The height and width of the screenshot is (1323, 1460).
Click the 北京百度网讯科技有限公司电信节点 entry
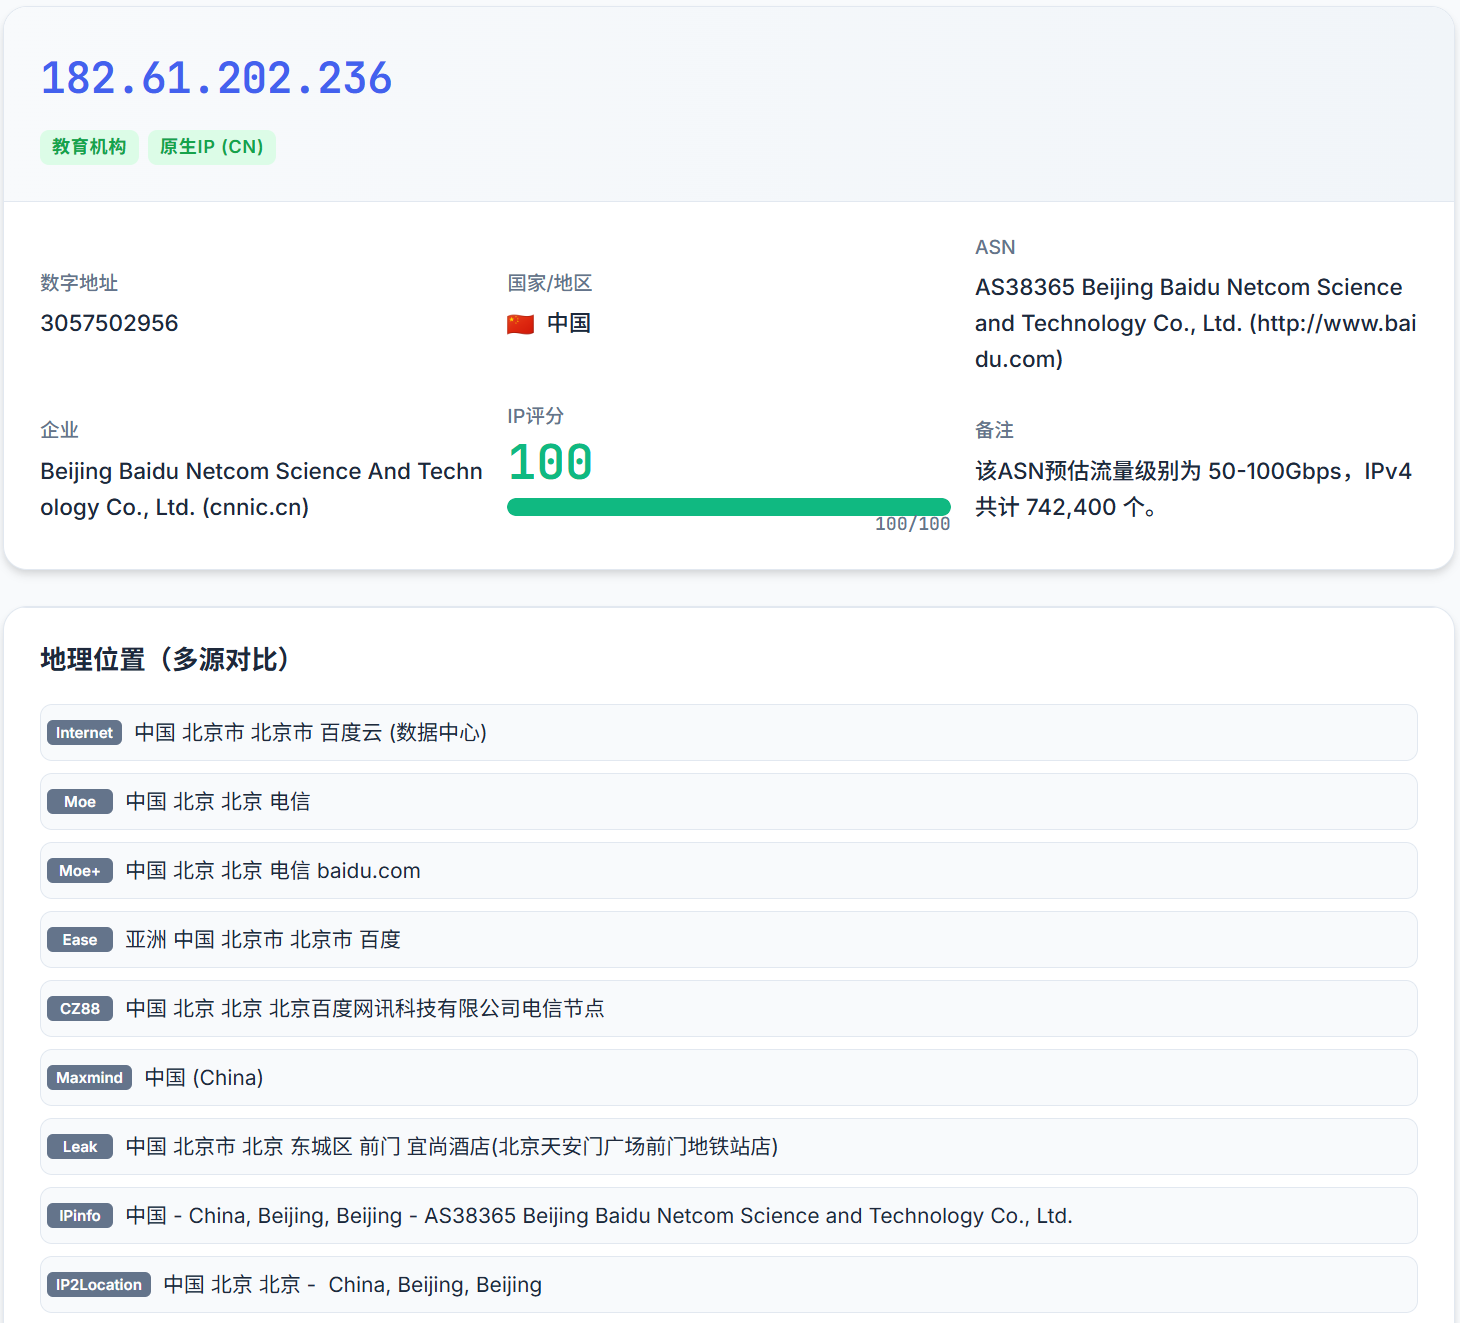pos(437,1009)
